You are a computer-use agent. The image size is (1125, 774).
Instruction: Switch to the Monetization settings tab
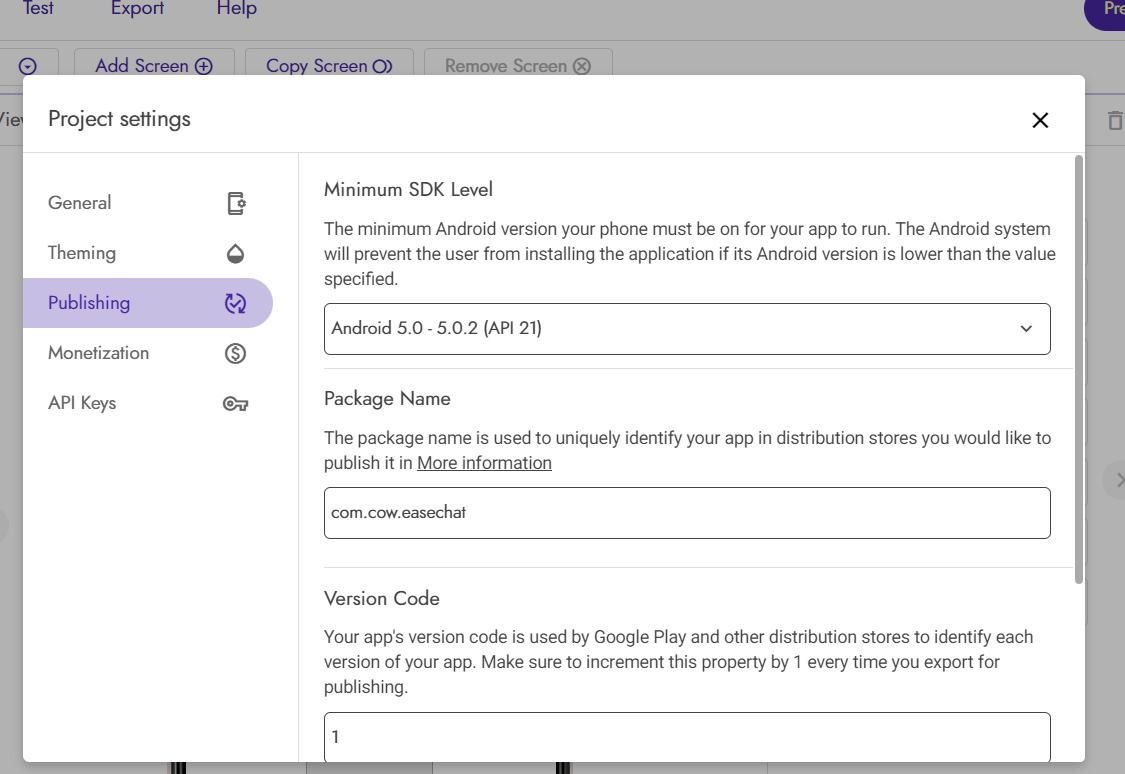tap(98, 353)
